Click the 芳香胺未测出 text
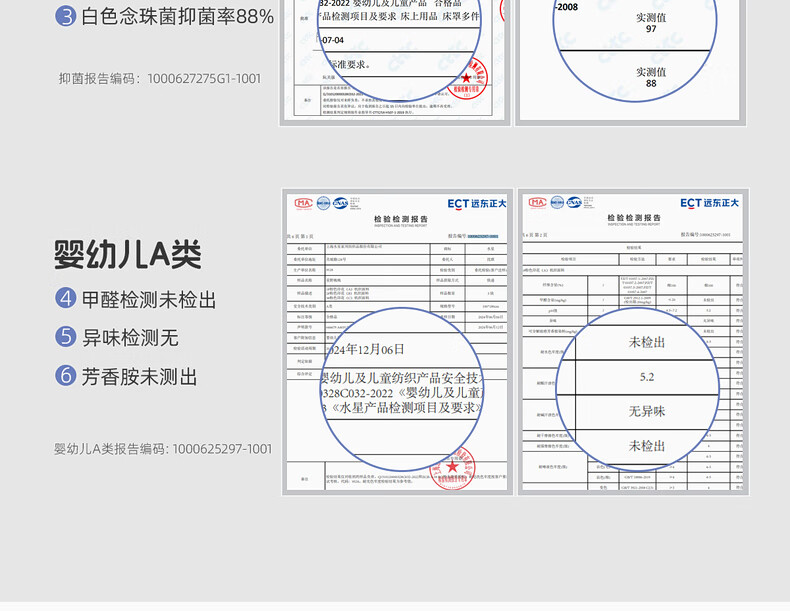The image size is (790, 611). coord(140,376)
